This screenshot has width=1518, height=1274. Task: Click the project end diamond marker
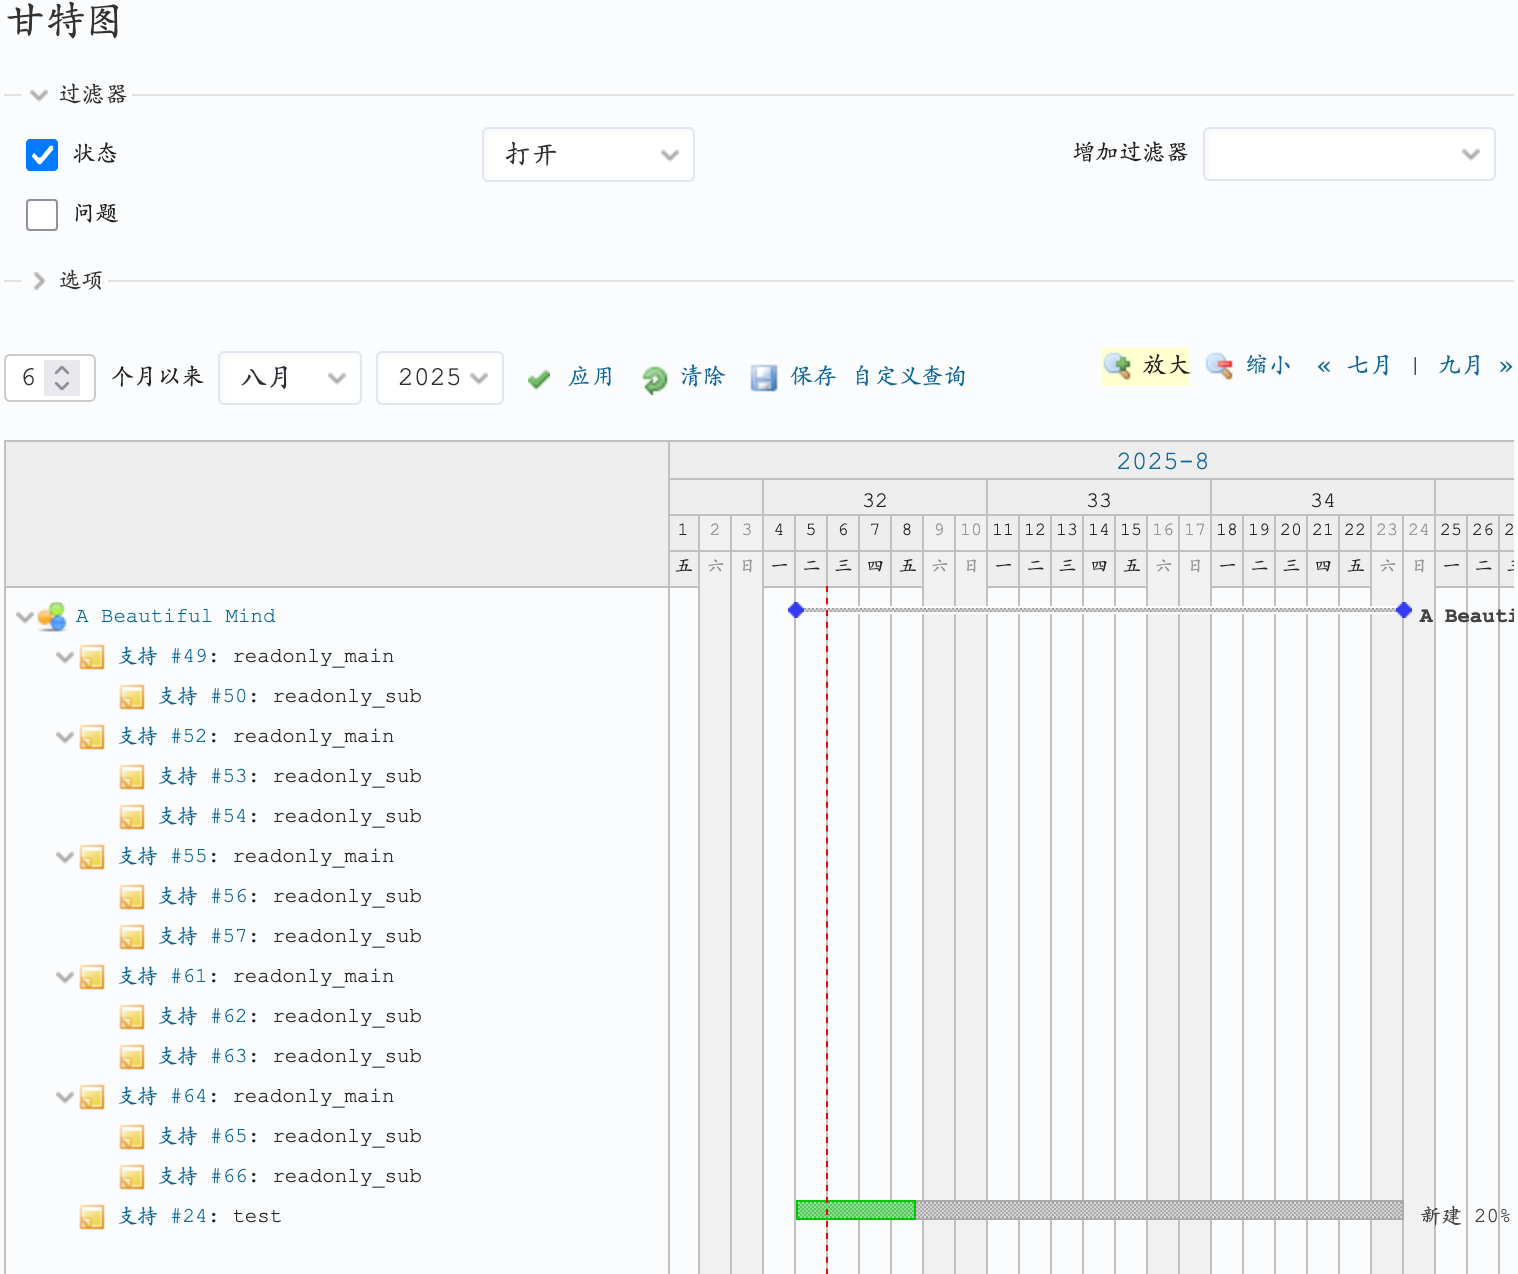click(1404, 610)
